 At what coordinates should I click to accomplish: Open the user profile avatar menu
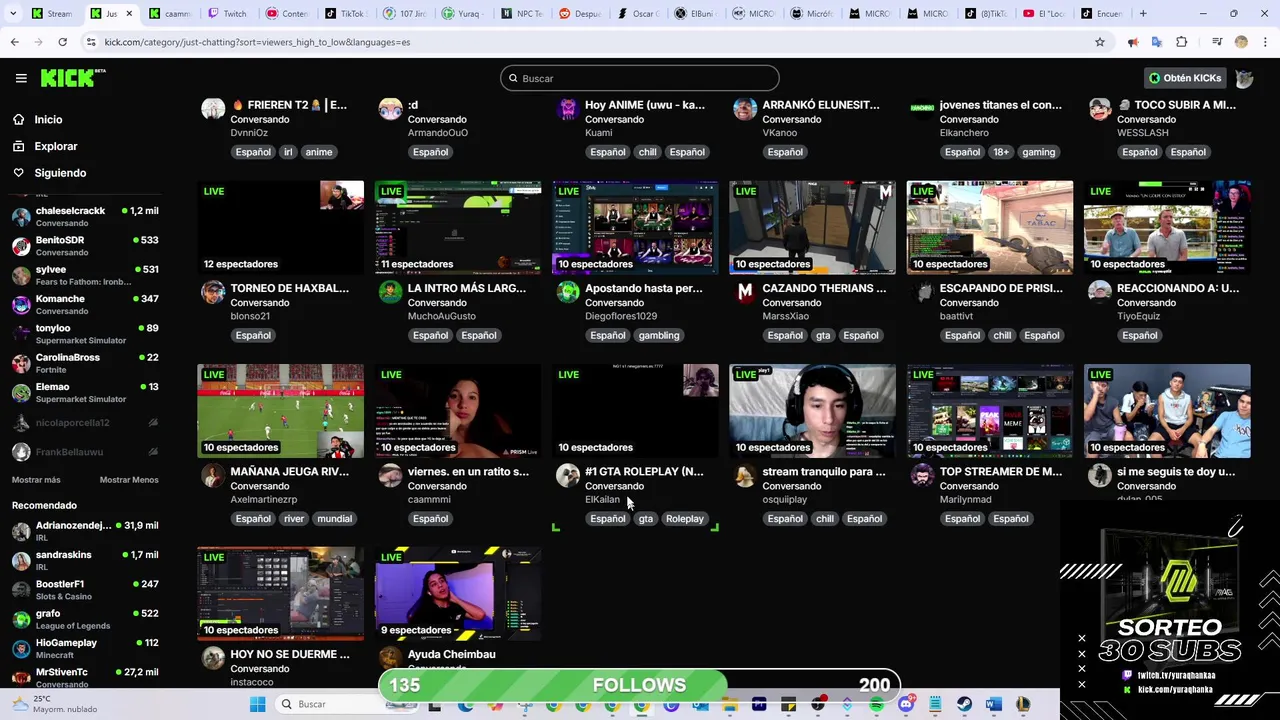click(1244, 78)
